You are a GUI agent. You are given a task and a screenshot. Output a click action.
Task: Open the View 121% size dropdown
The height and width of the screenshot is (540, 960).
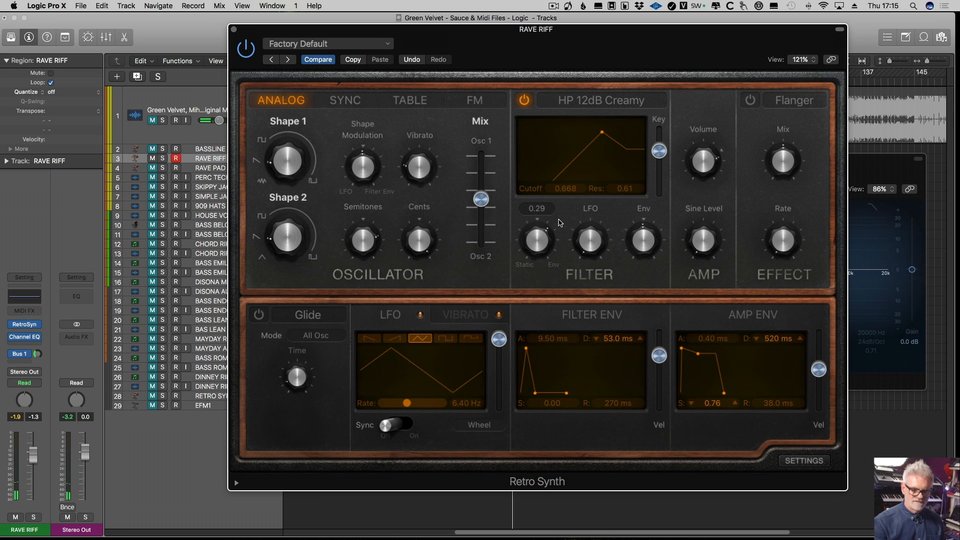803,59
